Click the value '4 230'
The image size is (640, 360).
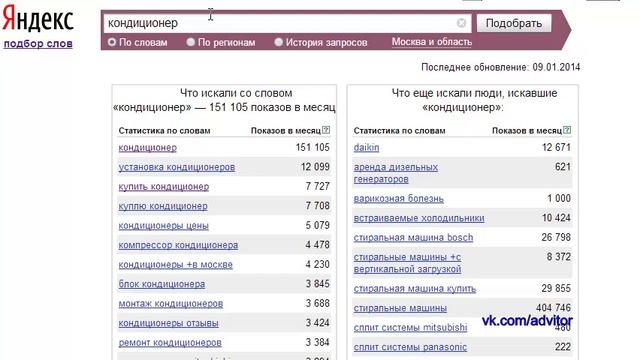(x=318, y=264)
